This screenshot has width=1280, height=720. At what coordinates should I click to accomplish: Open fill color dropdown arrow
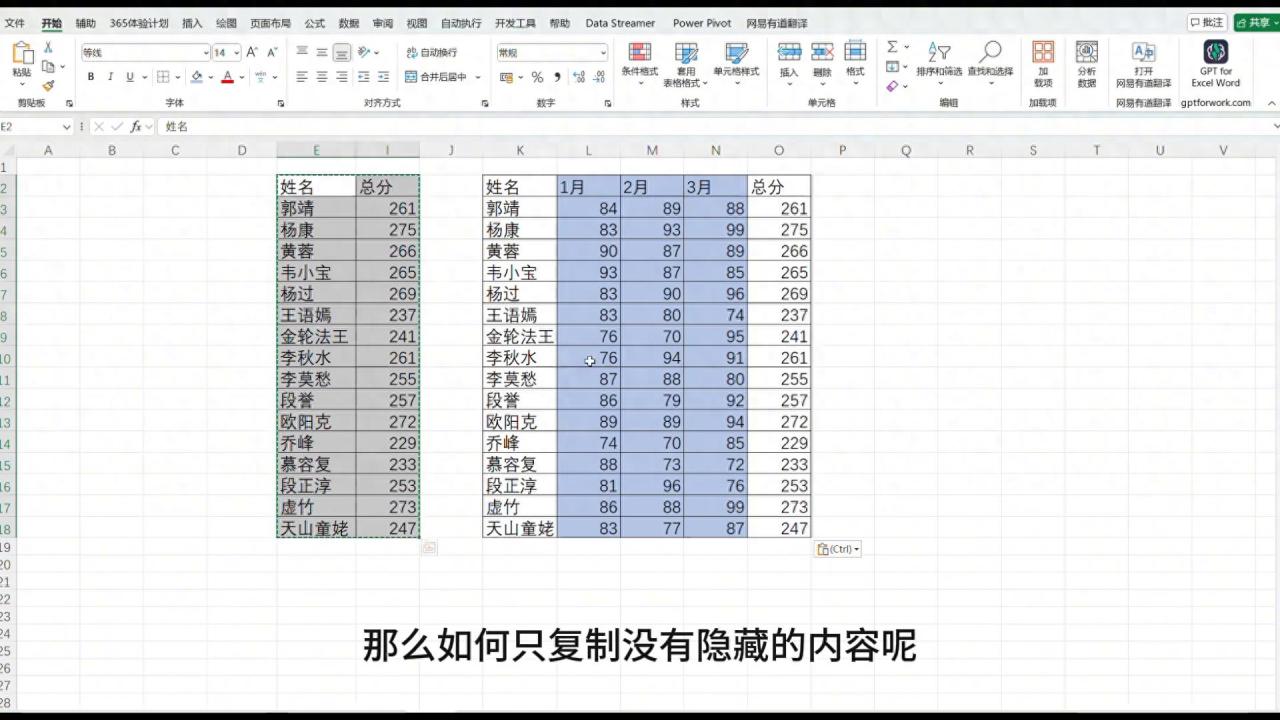click(211, 77)
